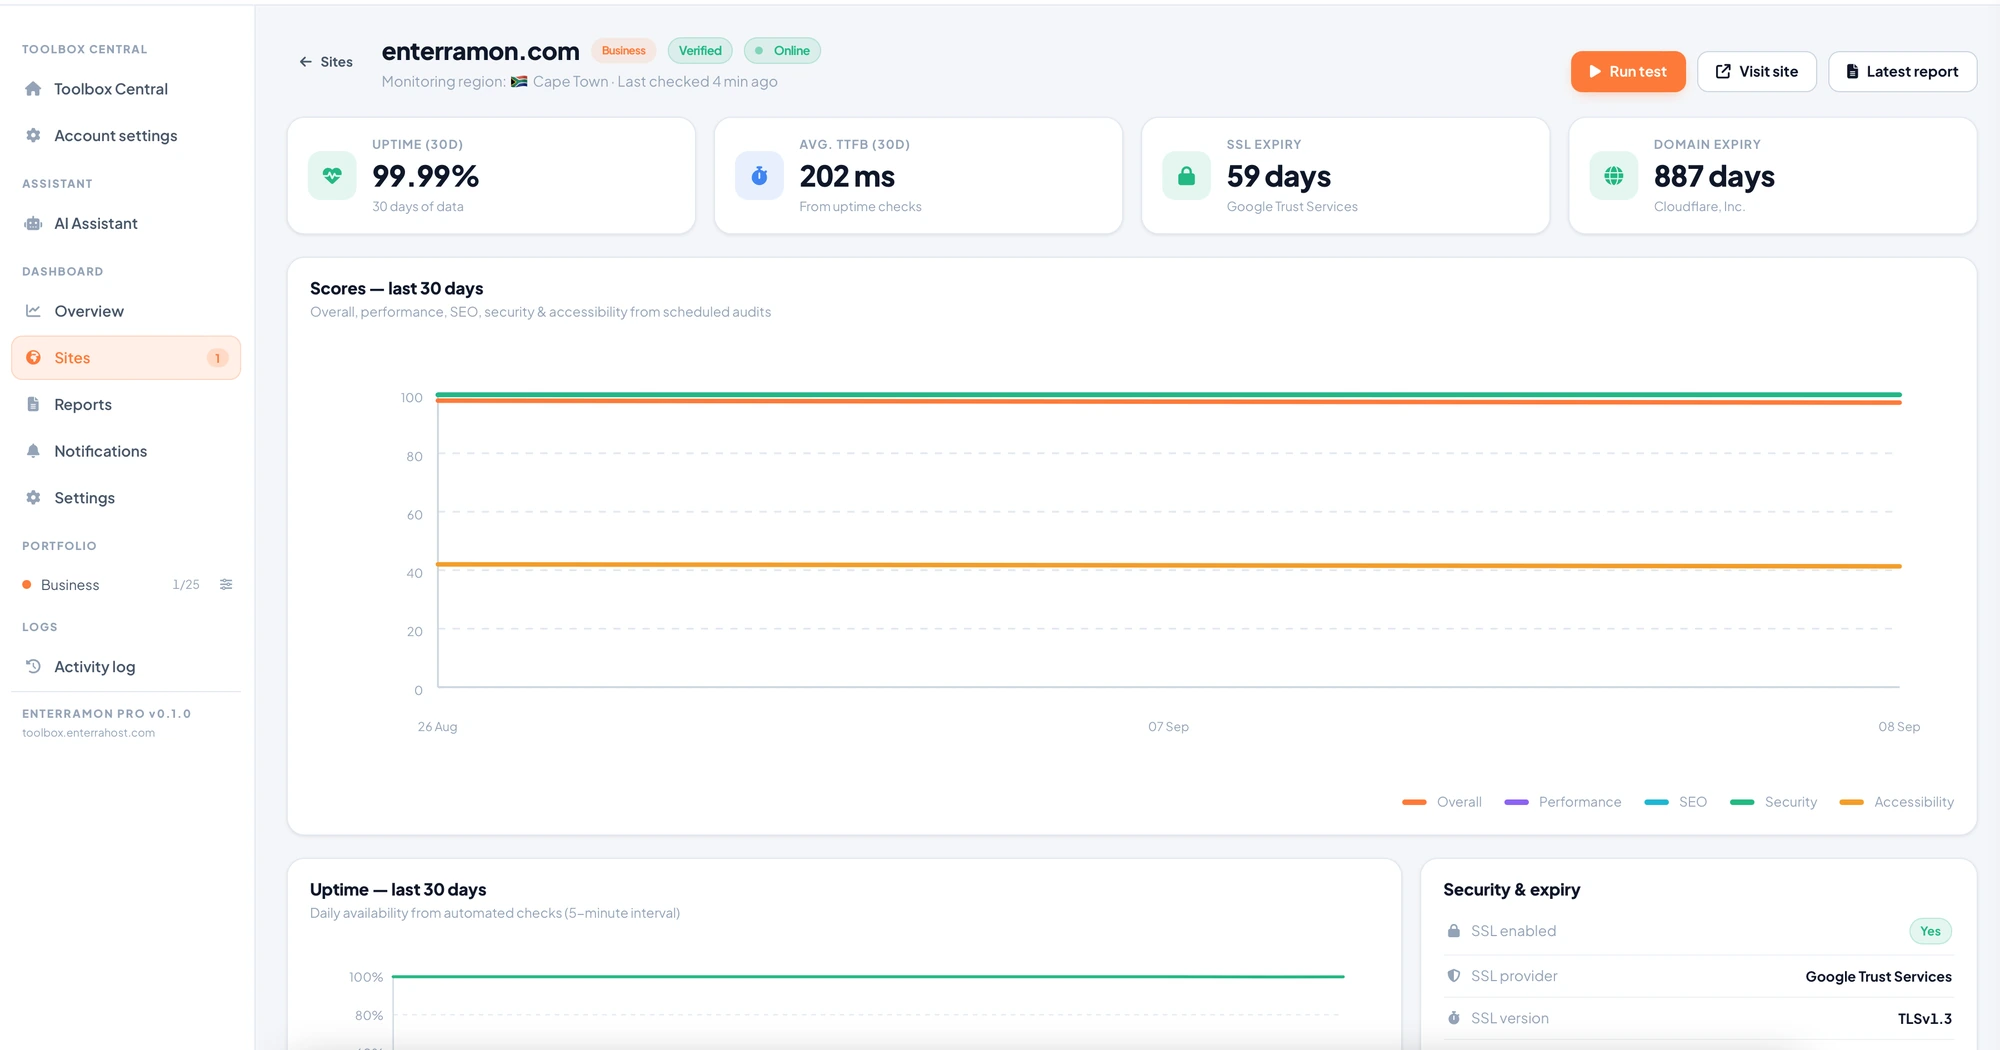Click the Overview chart icon

(33, 311)
